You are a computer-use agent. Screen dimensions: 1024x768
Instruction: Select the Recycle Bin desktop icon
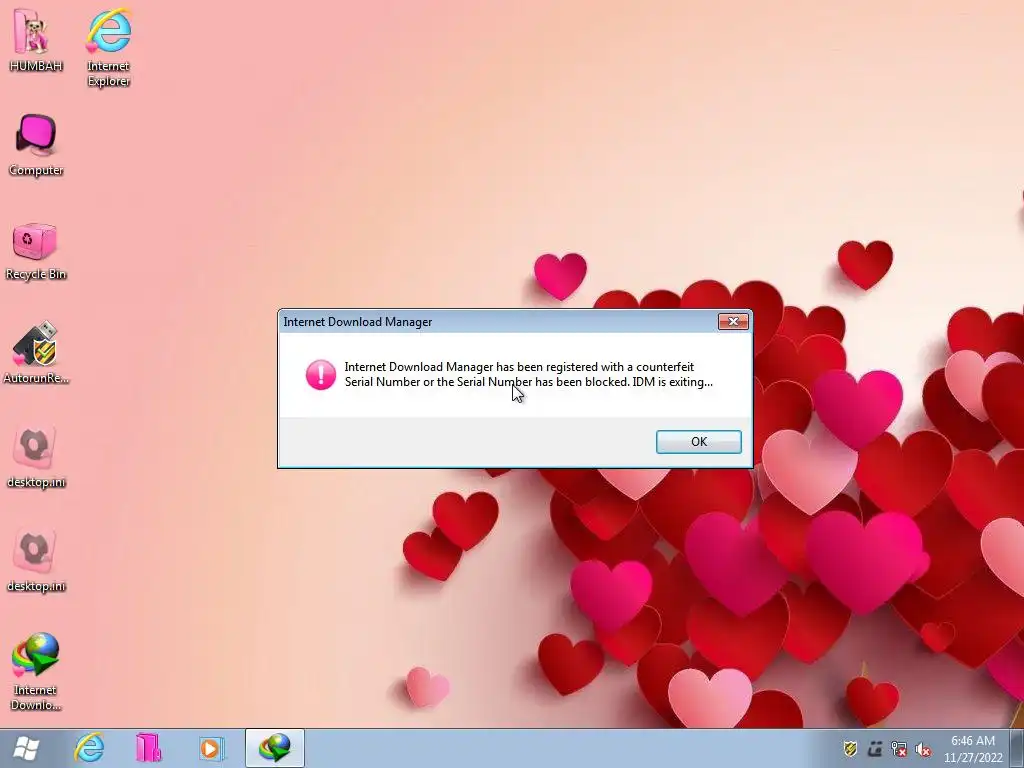(36, 252)
